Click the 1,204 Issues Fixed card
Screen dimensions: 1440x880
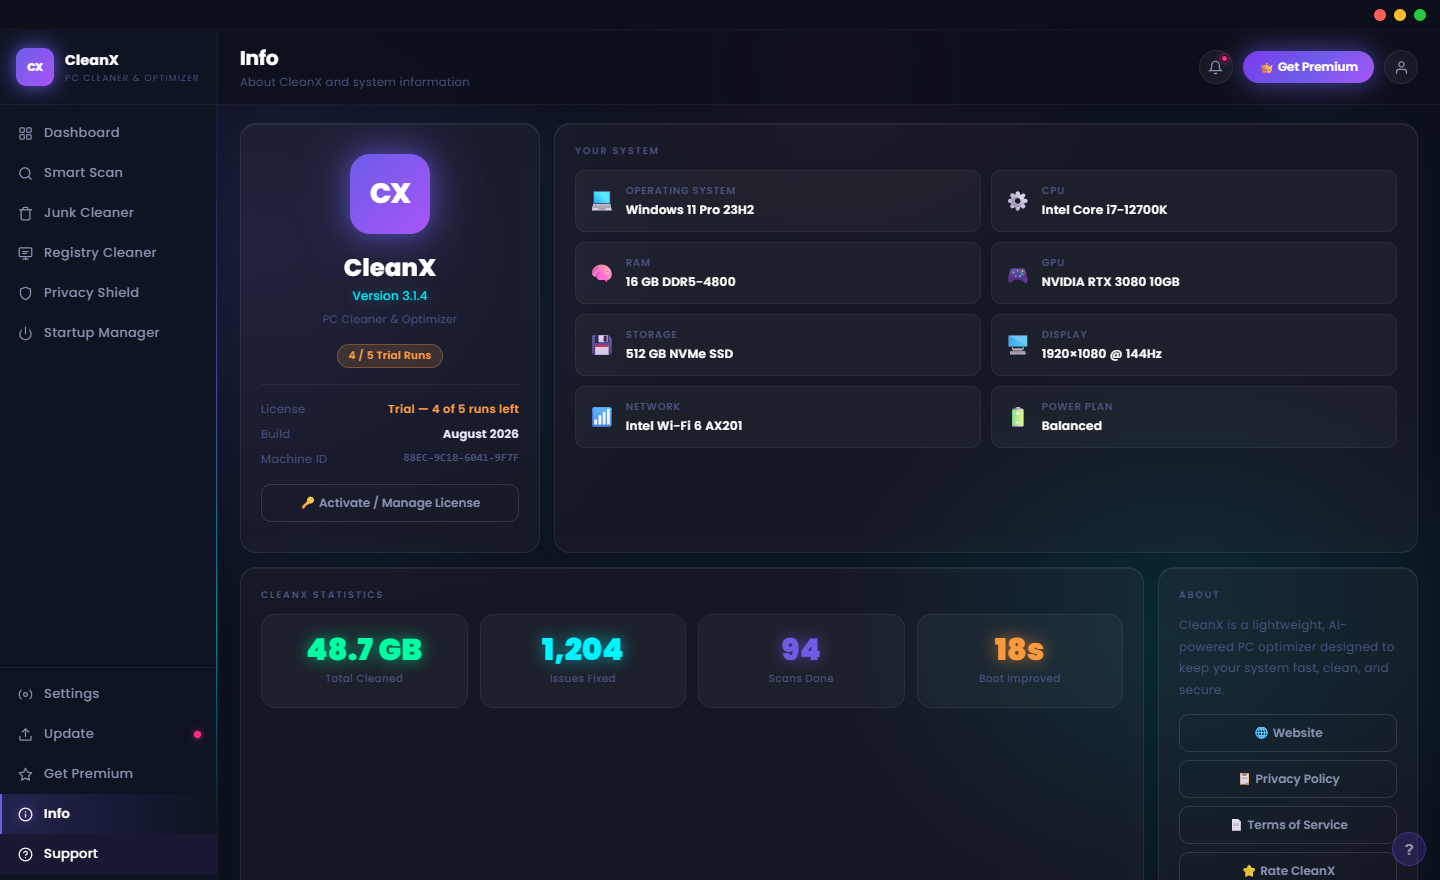pos(583,661)
